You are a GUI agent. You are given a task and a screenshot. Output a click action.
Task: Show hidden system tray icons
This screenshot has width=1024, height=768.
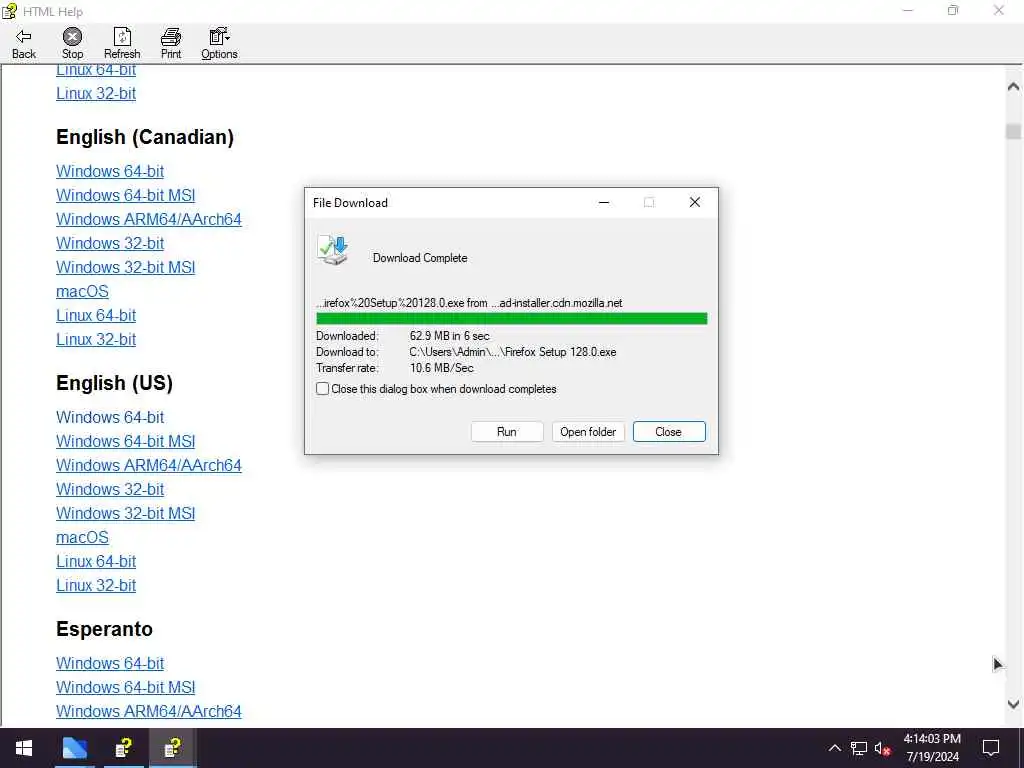point(835,748)
